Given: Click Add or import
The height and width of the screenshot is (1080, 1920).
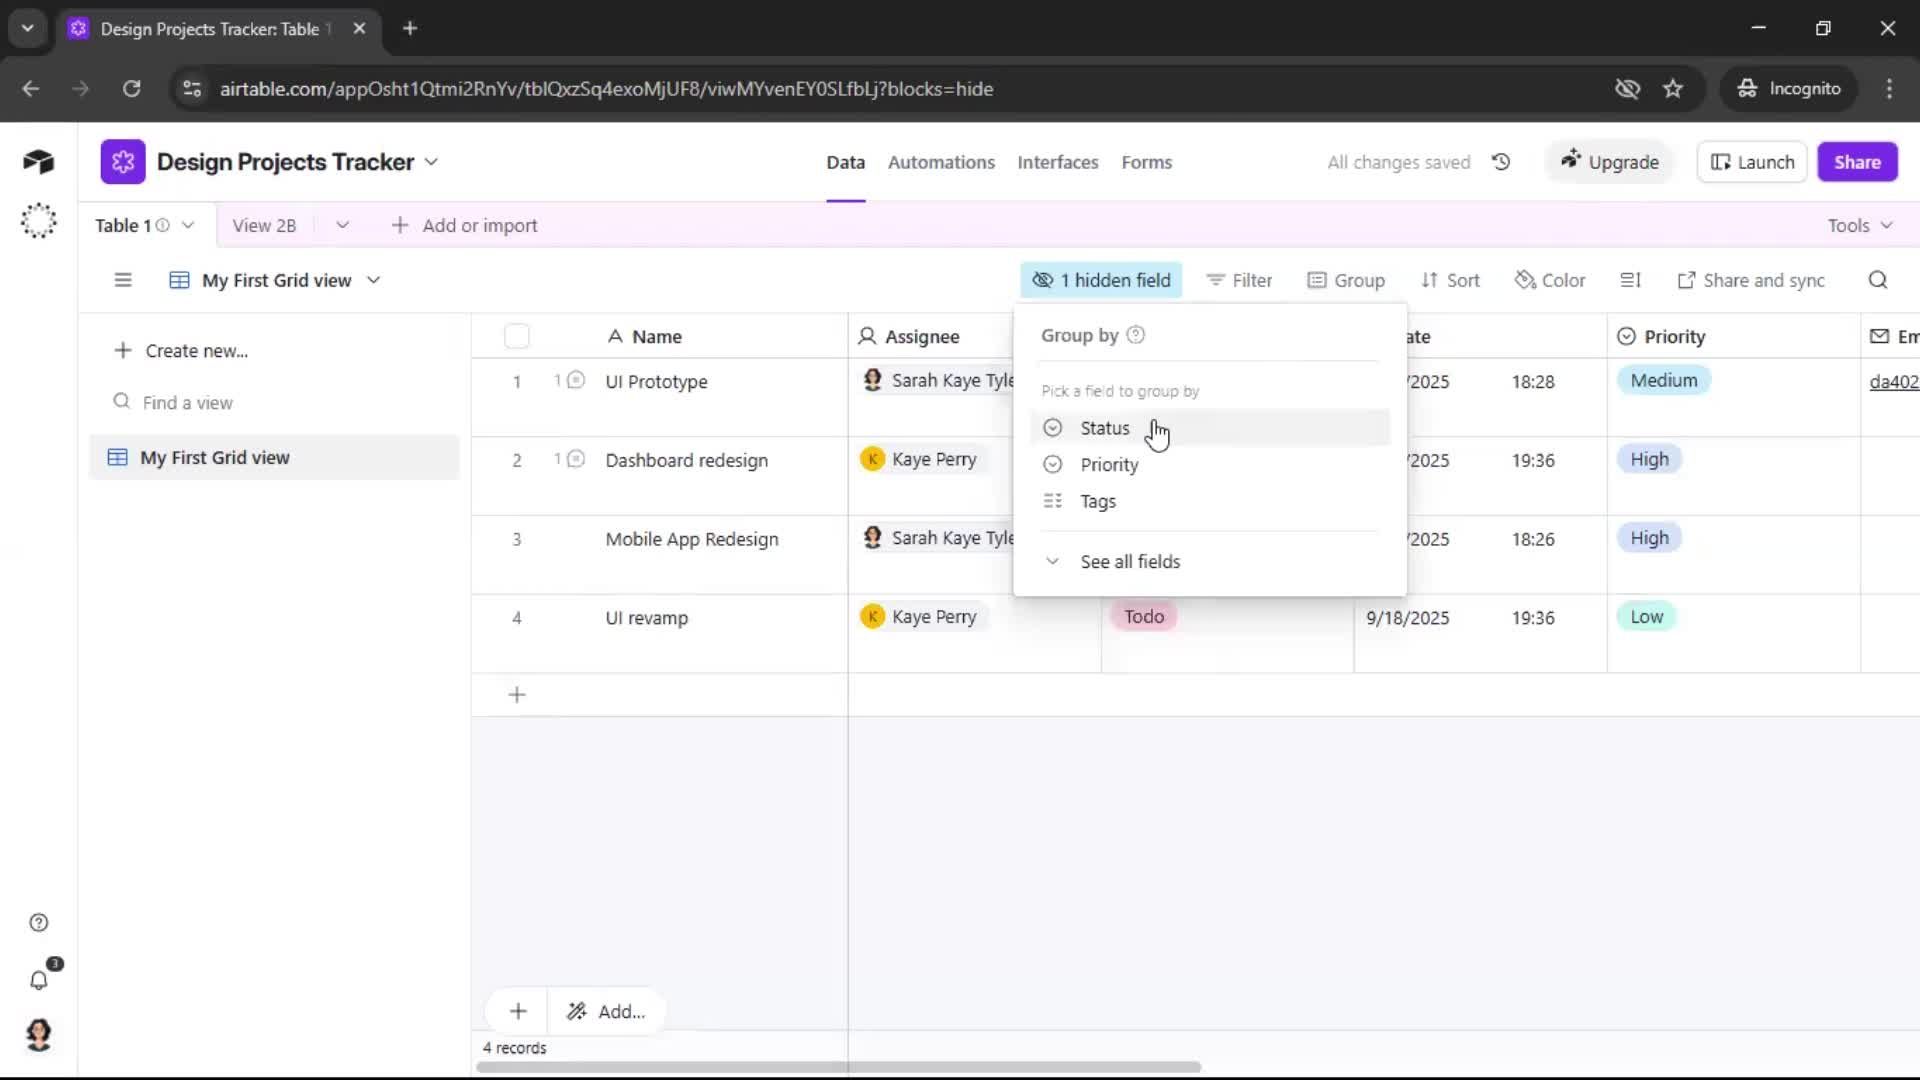Looking at the screenshot, I should [464, 225].
